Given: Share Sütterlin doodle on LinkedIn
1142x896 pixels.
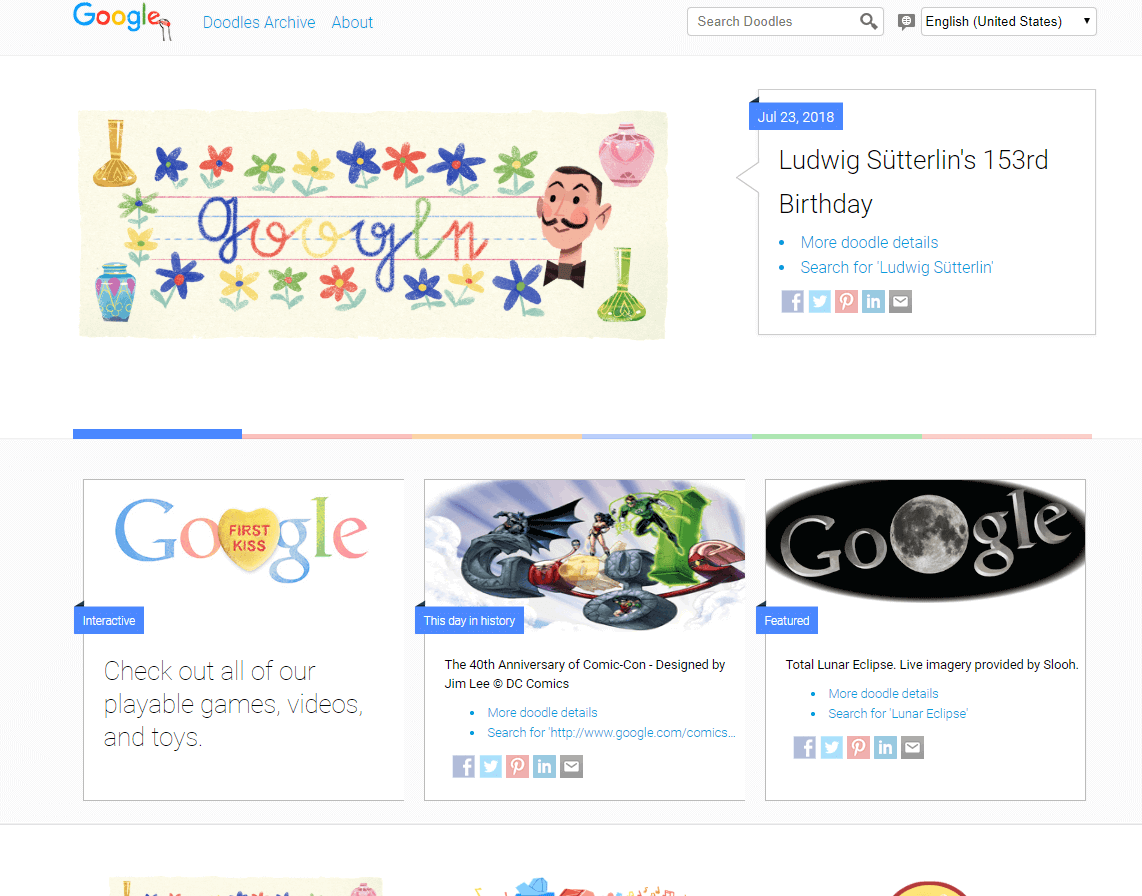Looking at the screenshot, I should (873, 302).
